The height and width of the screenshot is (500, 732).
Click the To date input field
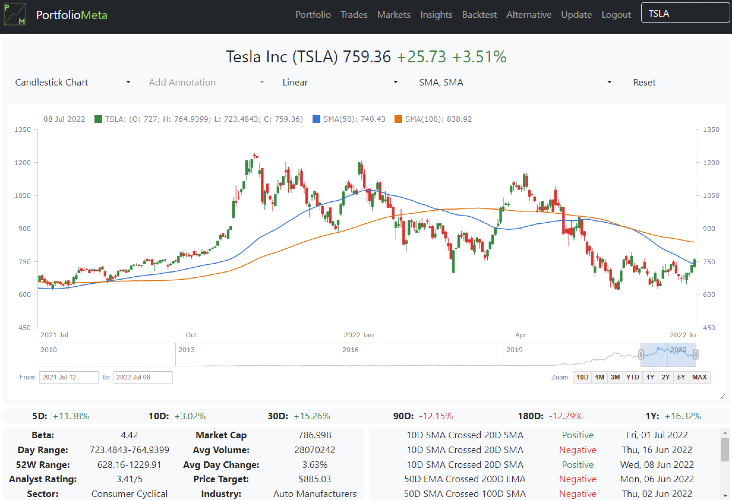[x=142, y=377]
